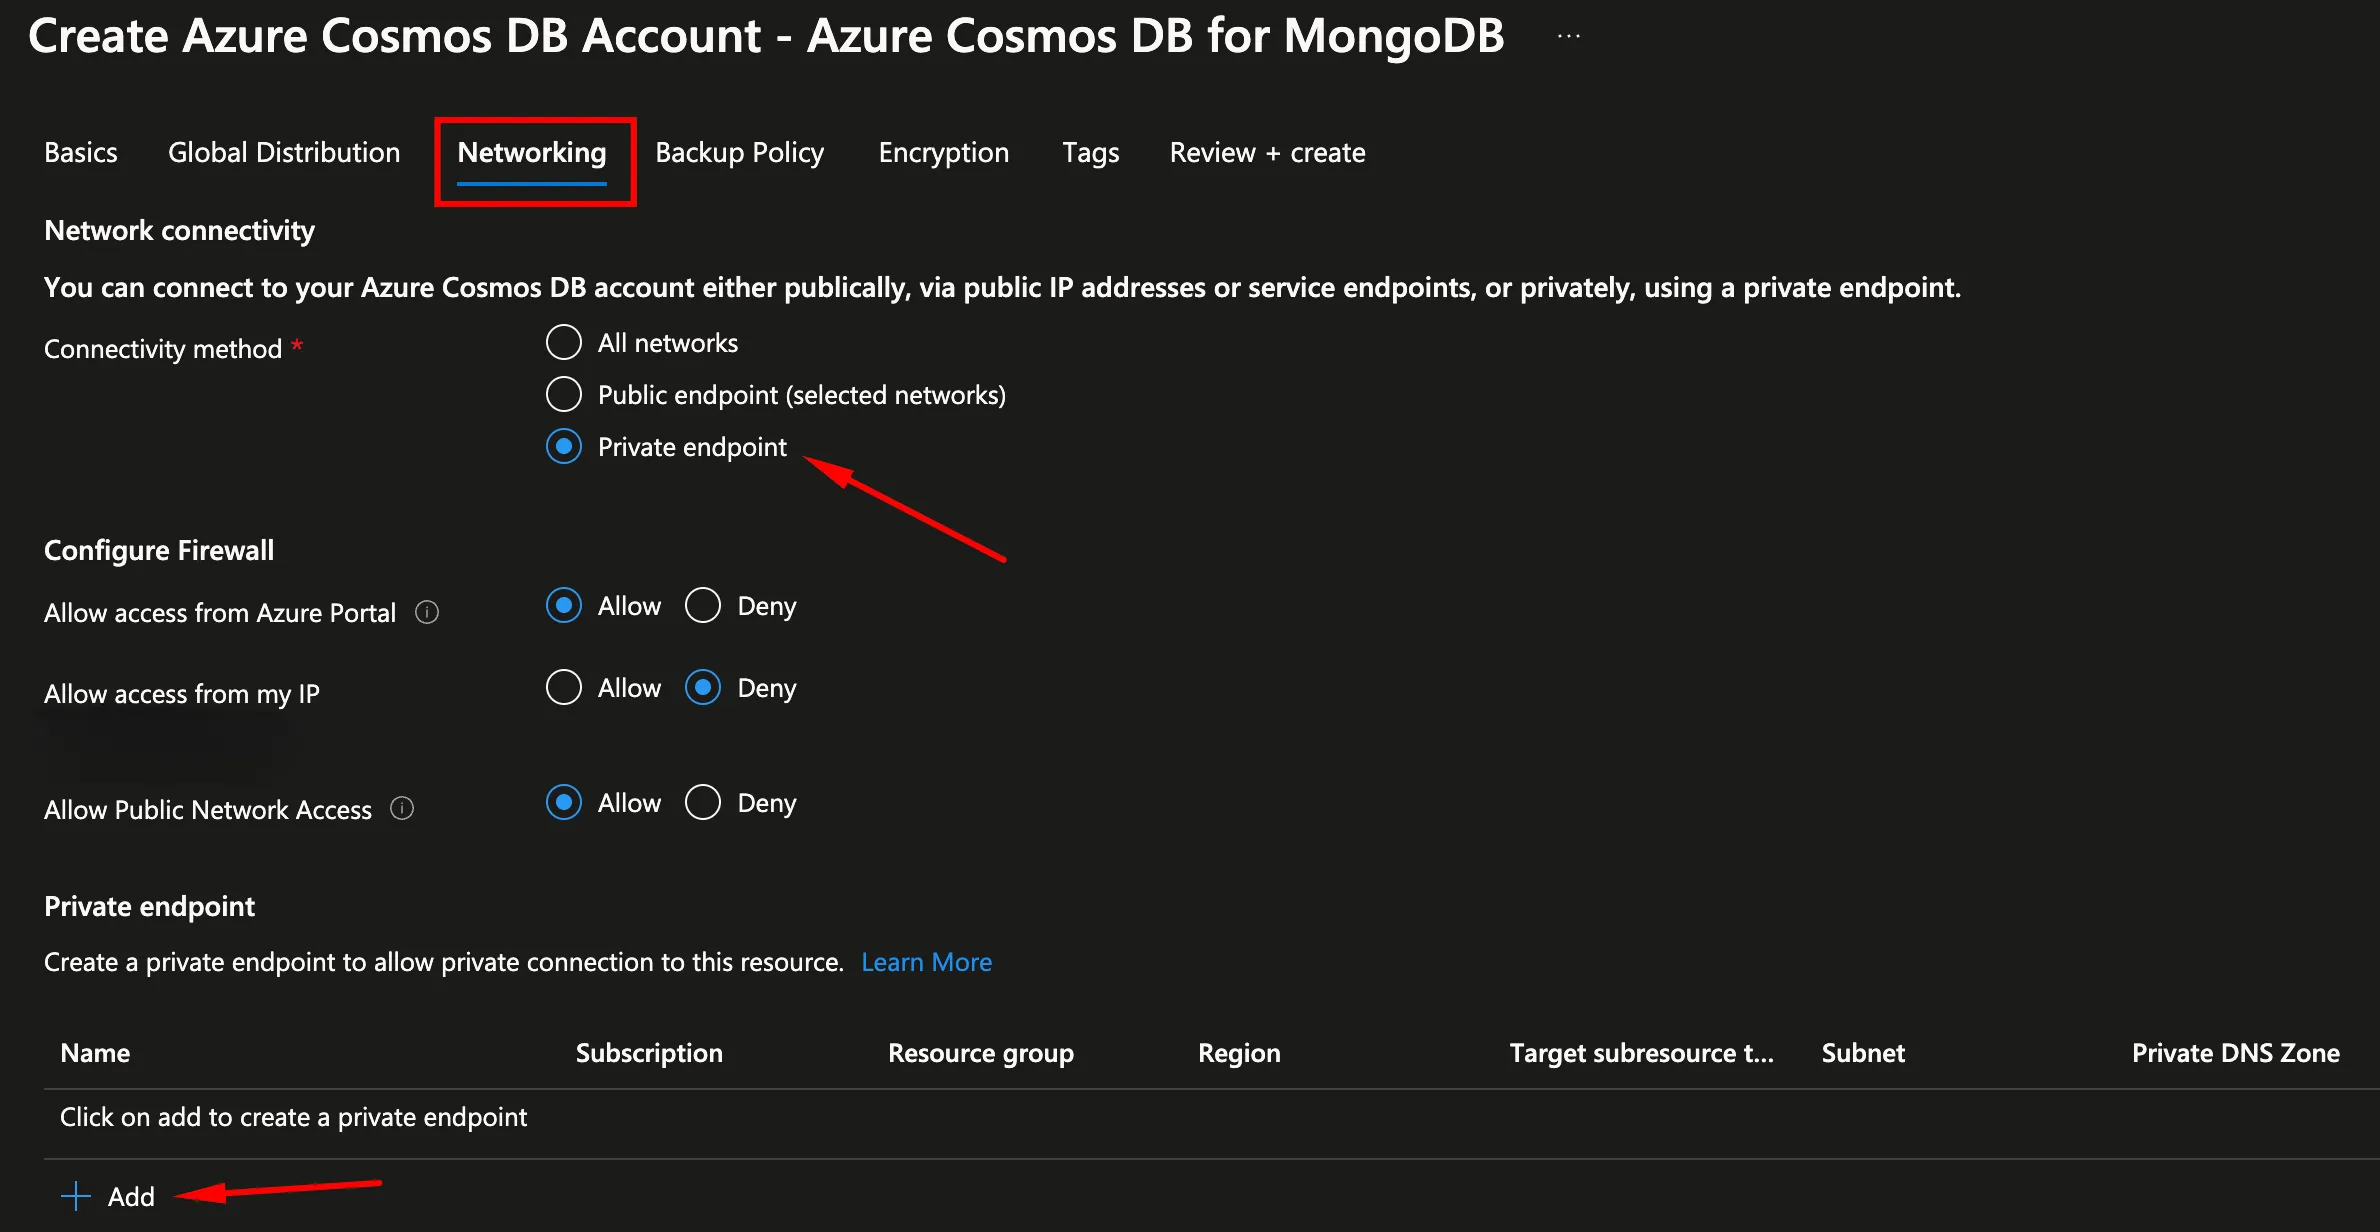The width and height of the screenshot is (2380, 1232).
Task: Open the Encryption tab
Action: (943, 152)
